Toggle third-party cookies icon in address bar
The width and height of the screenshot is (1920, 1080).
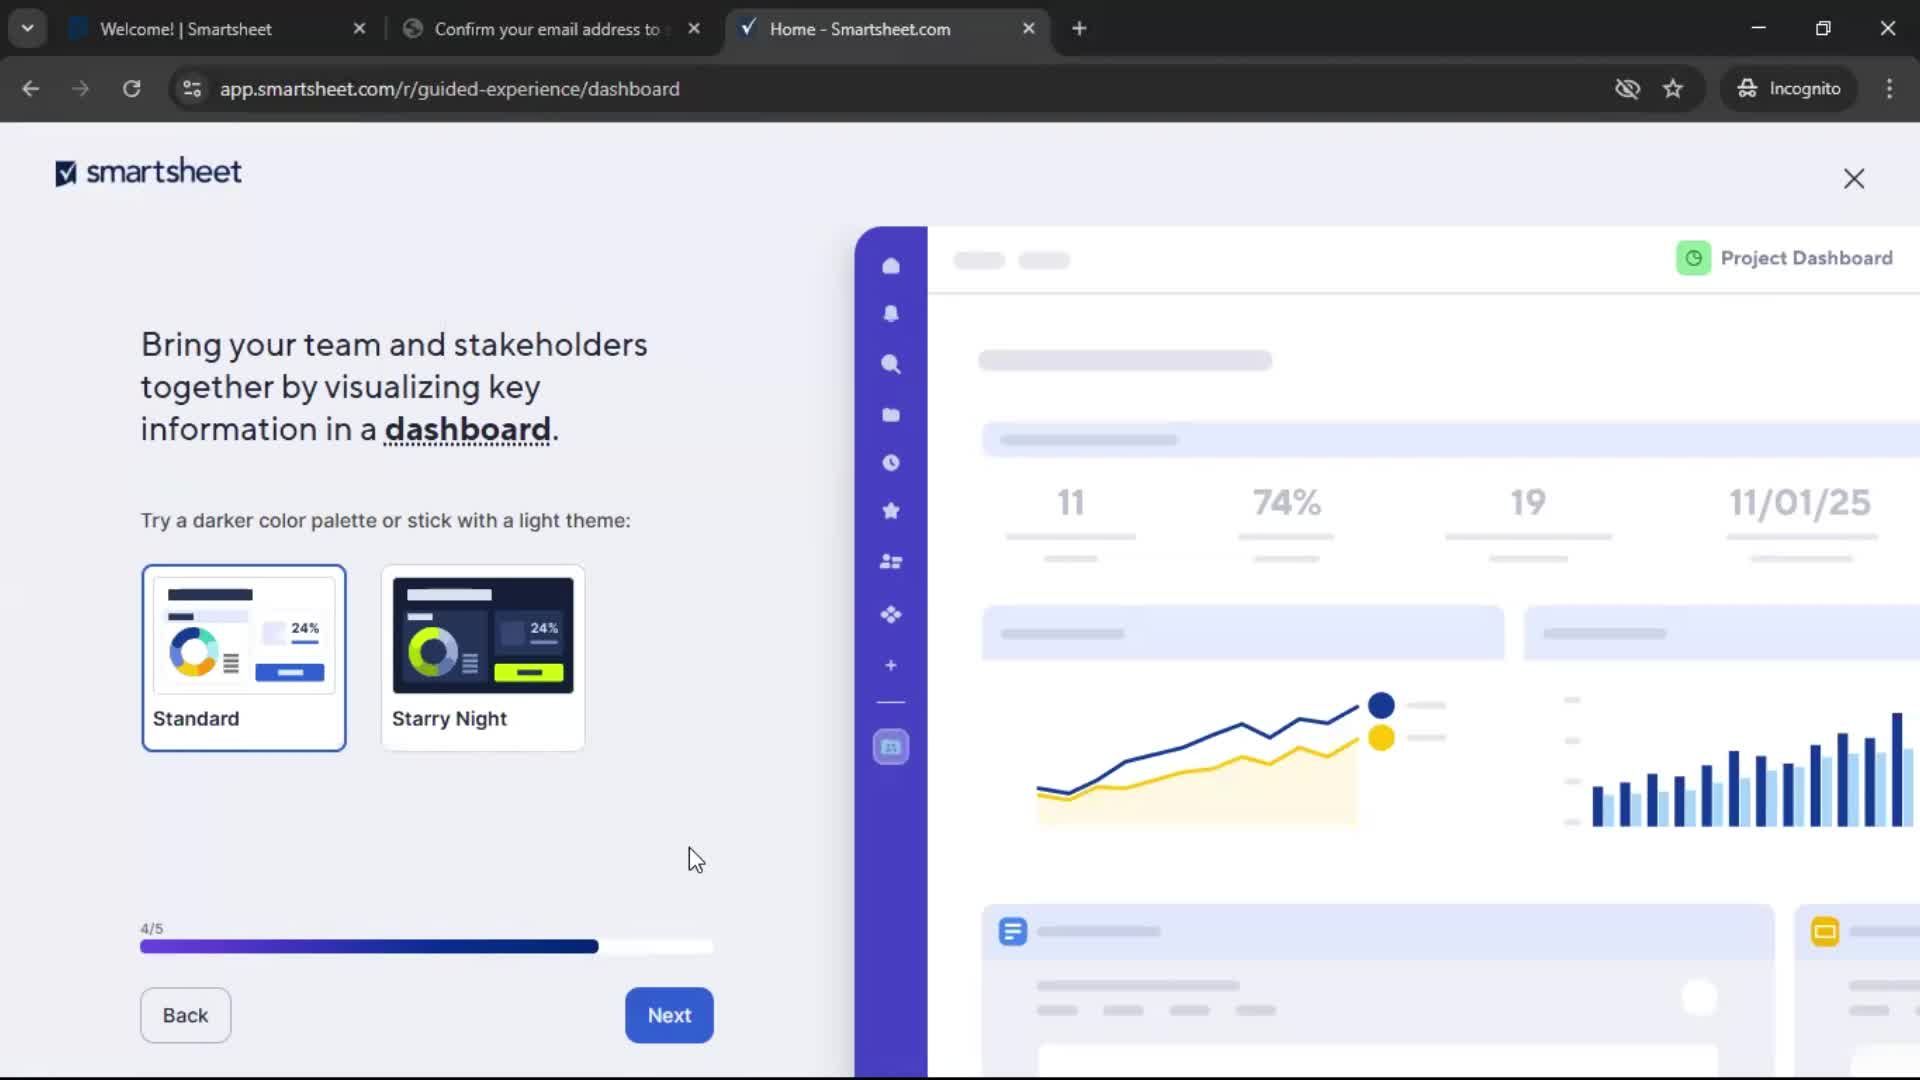1628,88
